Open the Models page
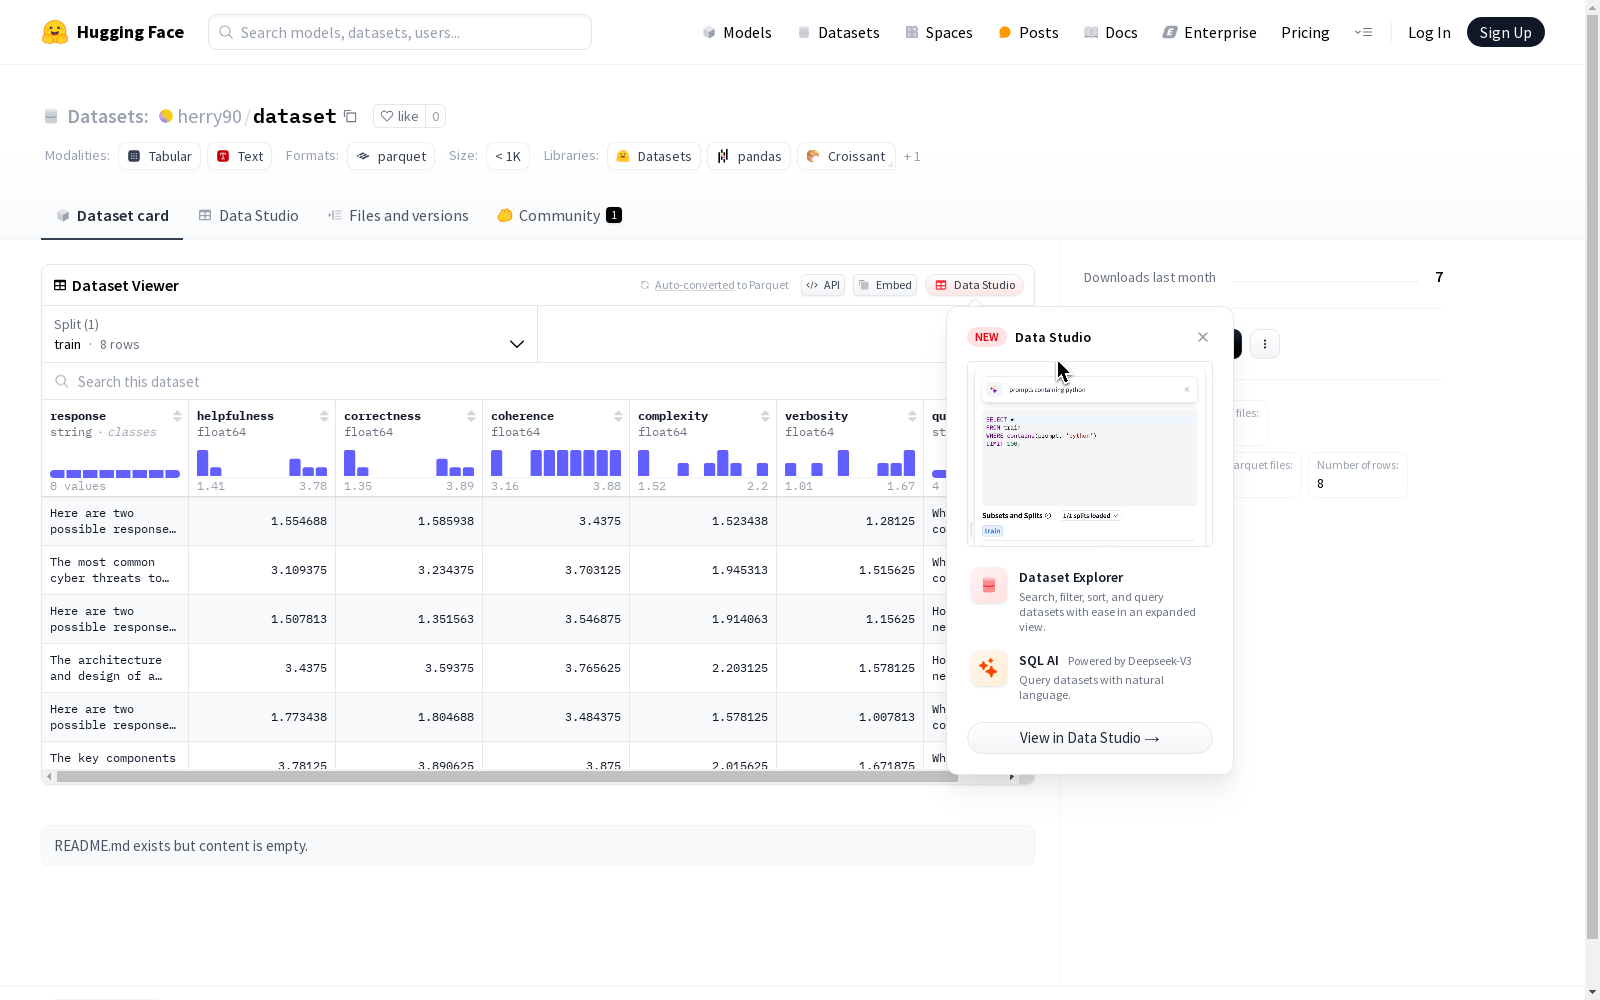The height and width of the screenshot is (1000, 1600). tap(737, 32)
